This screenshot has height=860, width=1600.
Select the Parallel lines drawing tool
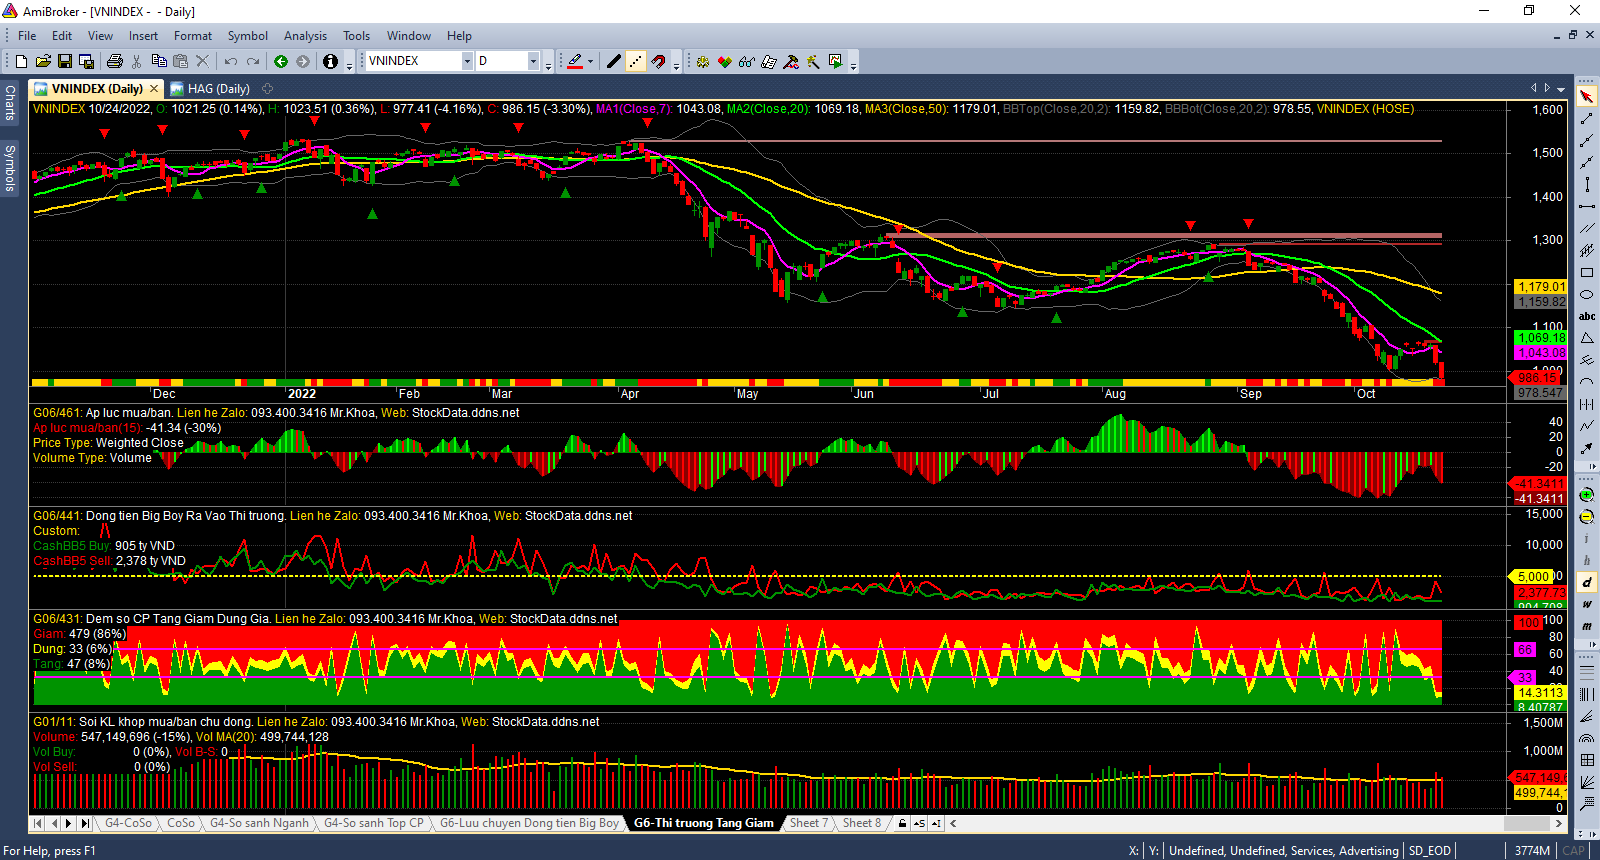(1587, 228)
